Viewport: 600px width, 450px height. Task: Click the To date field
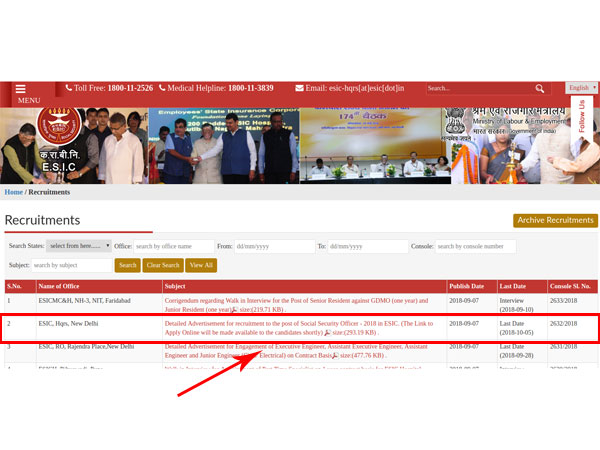(368, 246)
